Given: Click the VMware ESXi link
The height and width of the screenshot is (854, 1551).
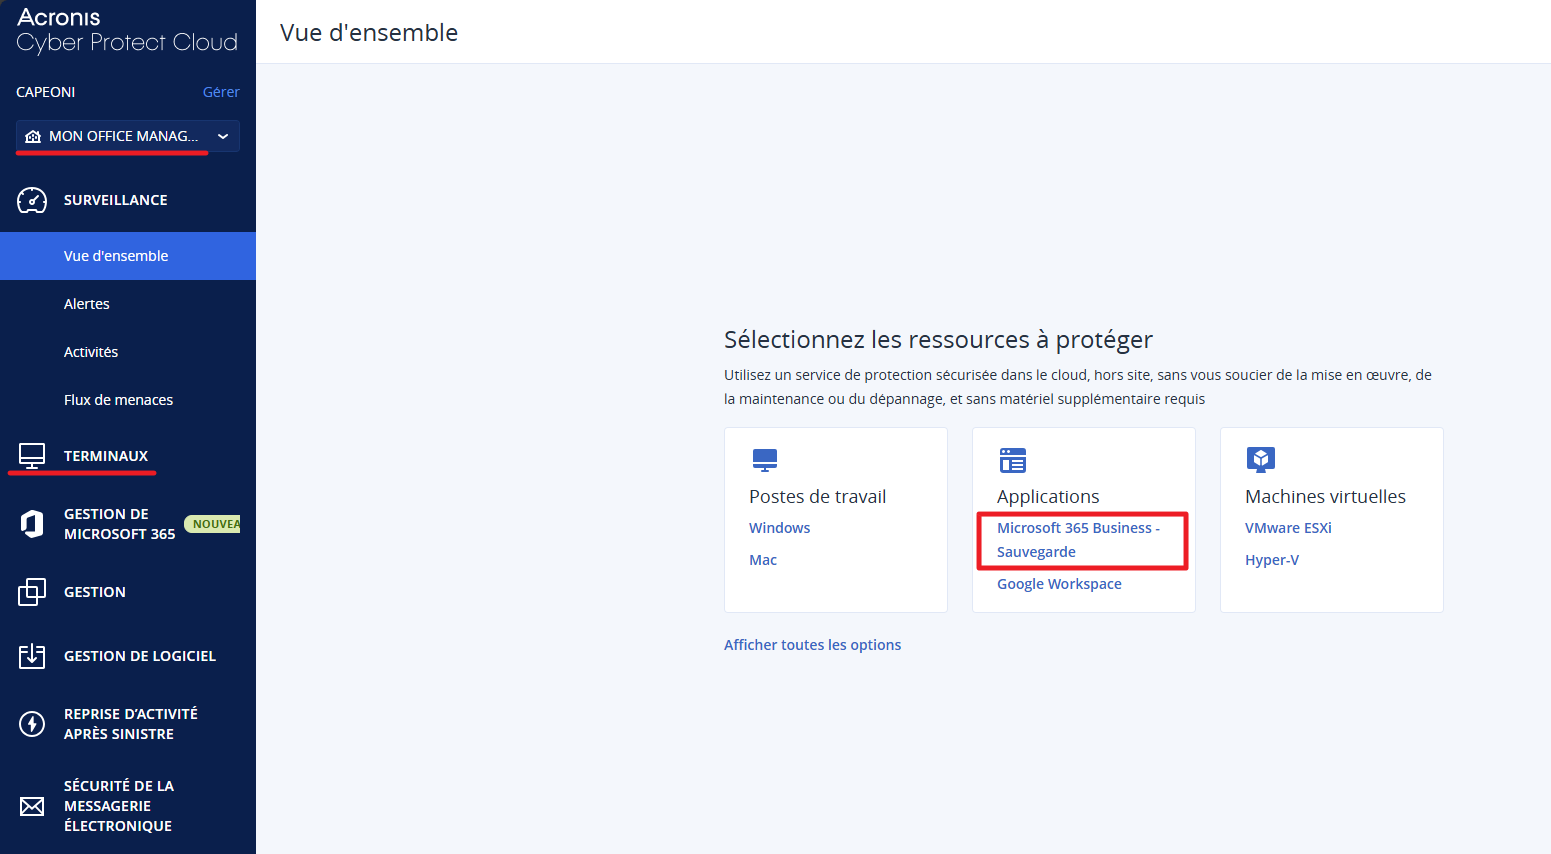Looking at the screenshot, I should click(1288, 528).
